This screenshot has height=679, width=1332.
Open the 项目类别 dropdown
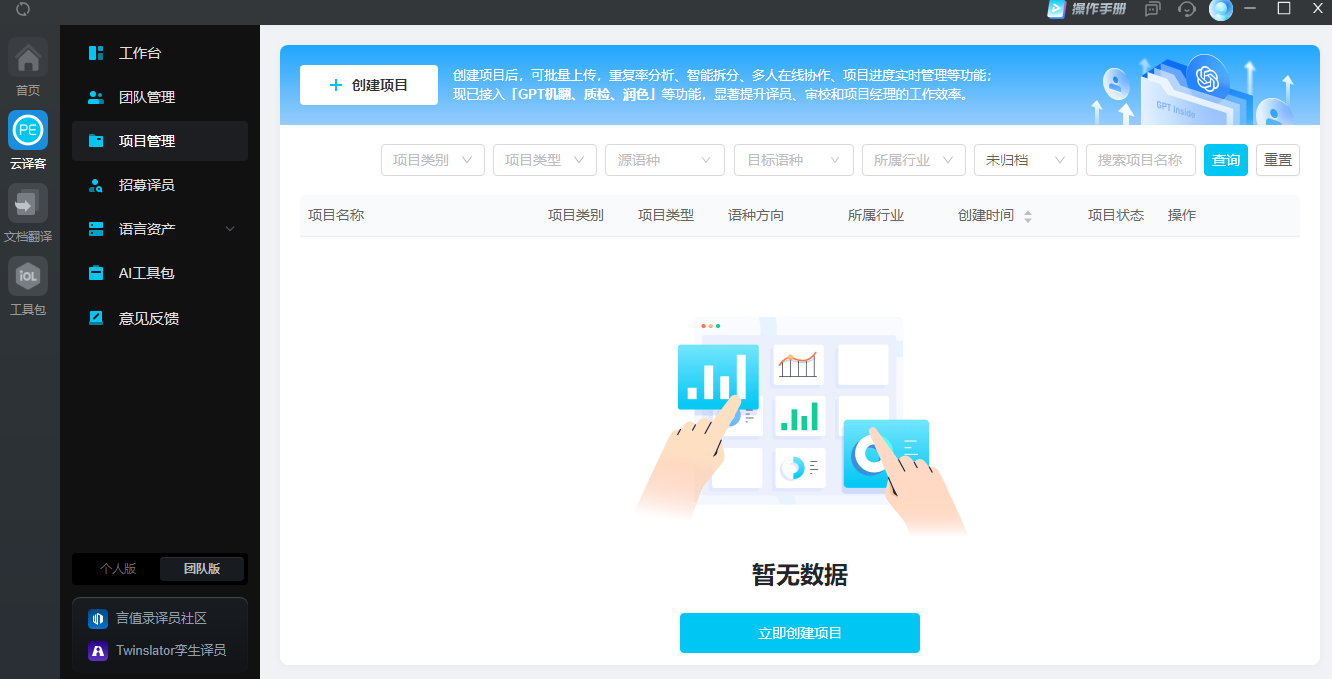pos(432,160)
